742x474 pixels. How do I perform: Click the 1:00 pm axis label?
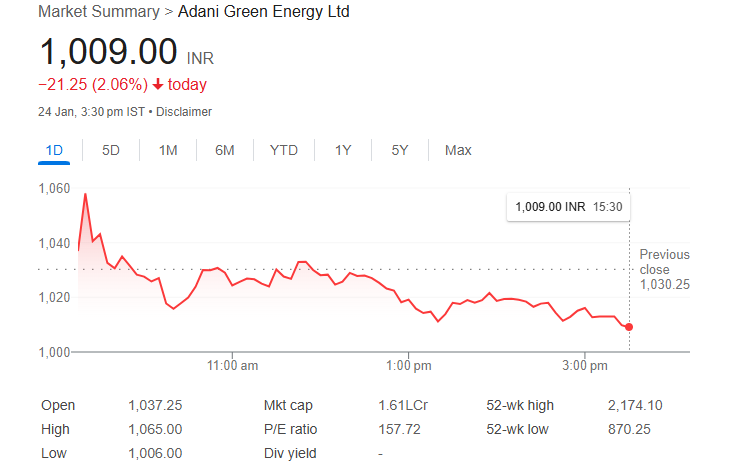[x=409, y=366]
